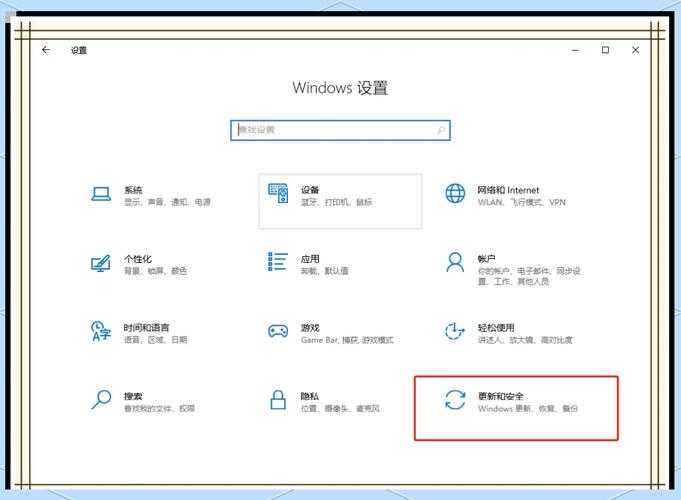Open the Devices keyboard-and-speaker icon

[x=278, y=193]
